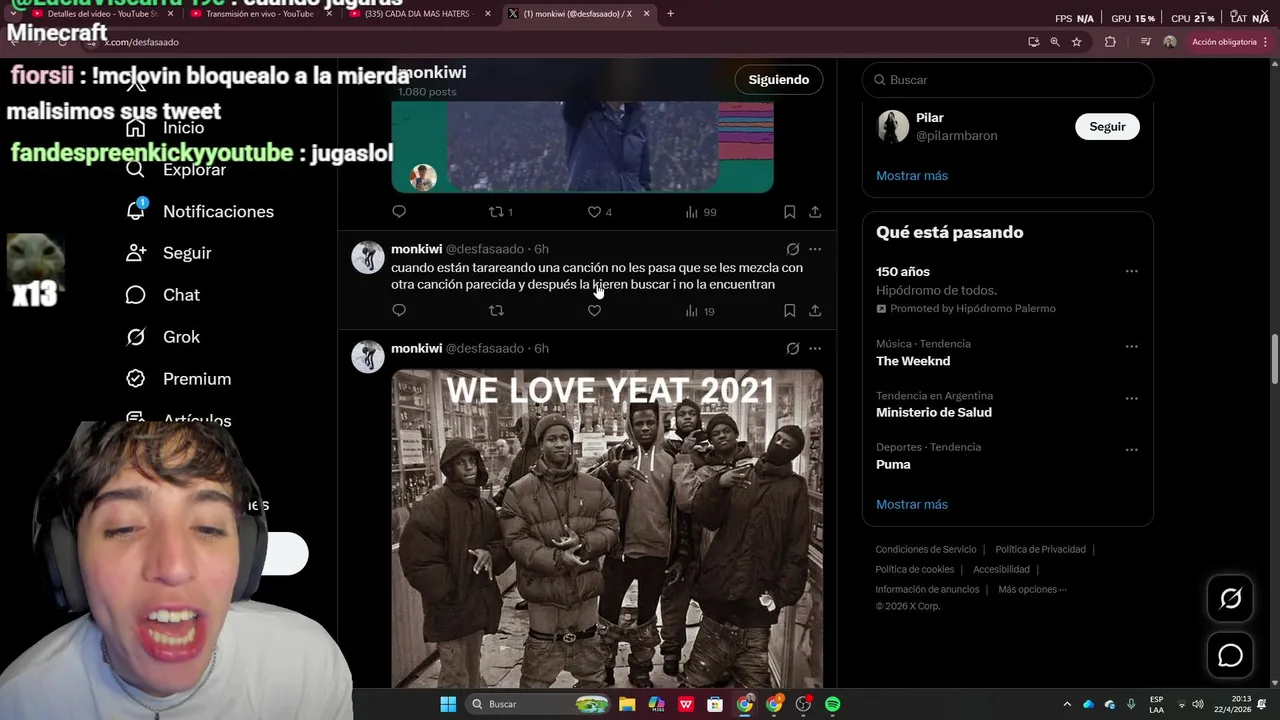Click monkiwi avatar on 'tarareando' tweet
This screenshot has width=1280, height=720.
tap(368, 257)
